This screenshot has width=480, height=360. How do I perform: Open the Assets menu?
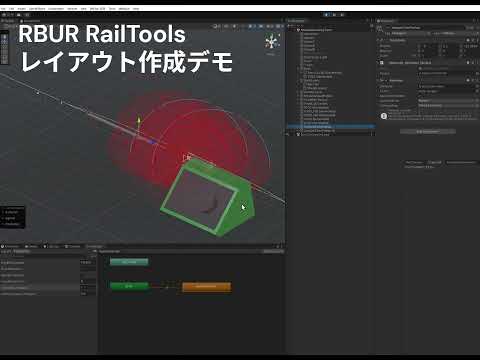[x=21, y=8]
